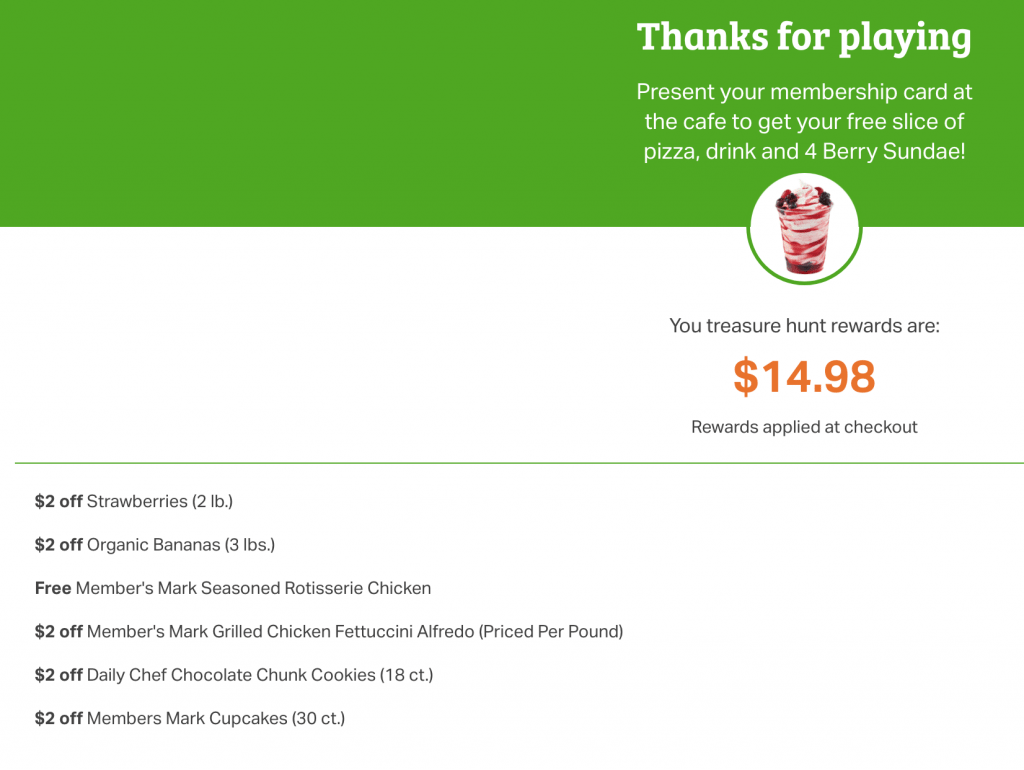Click the Rewards applied at checkout text
The width and height of the screenshot is (1024, 770).
[804, 427]
